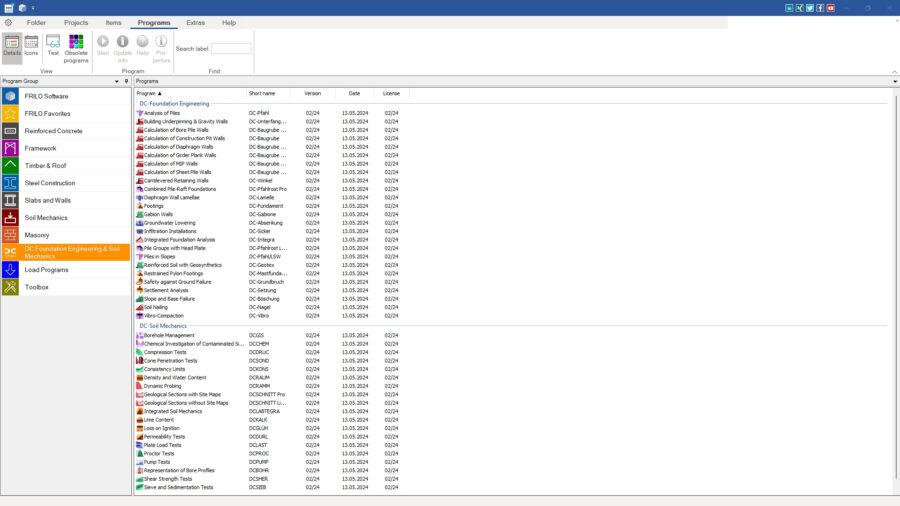The image size is (900, 506).
Task: Sort by License column
Action: (x=391, y=94)
